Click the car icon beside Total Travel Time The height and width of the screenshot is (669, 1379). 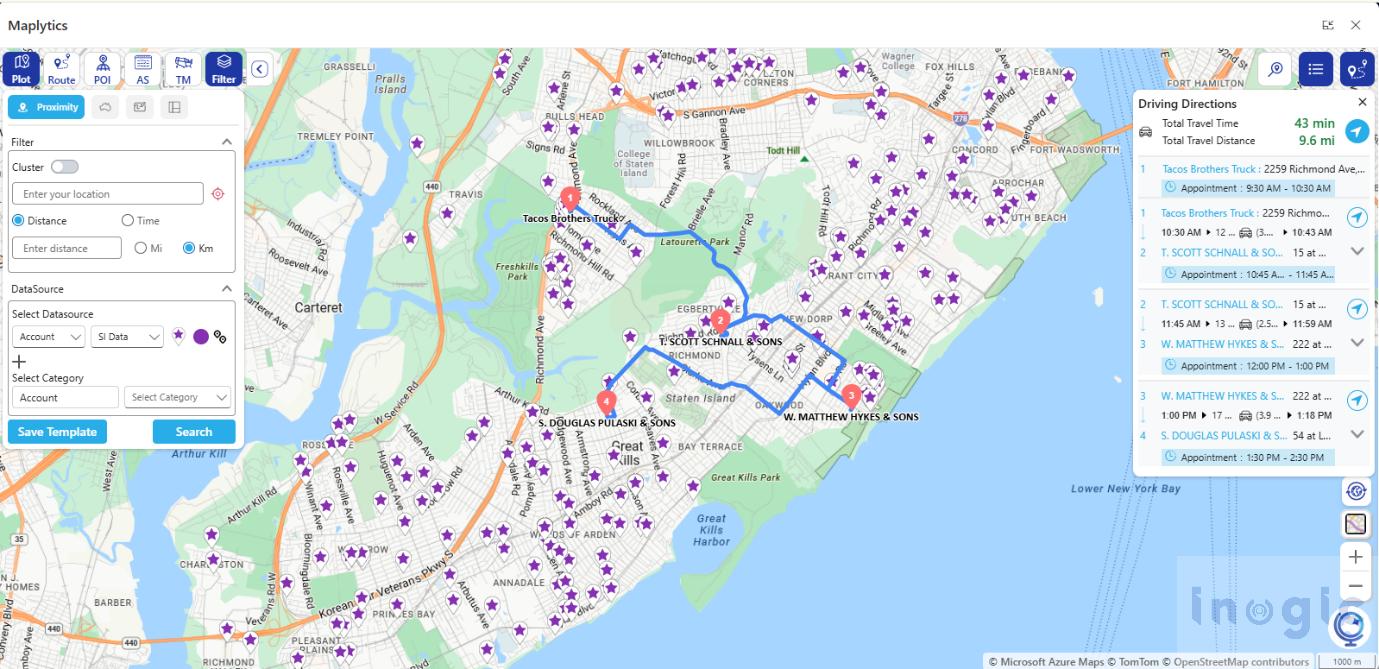click(x=1146, y=132)
